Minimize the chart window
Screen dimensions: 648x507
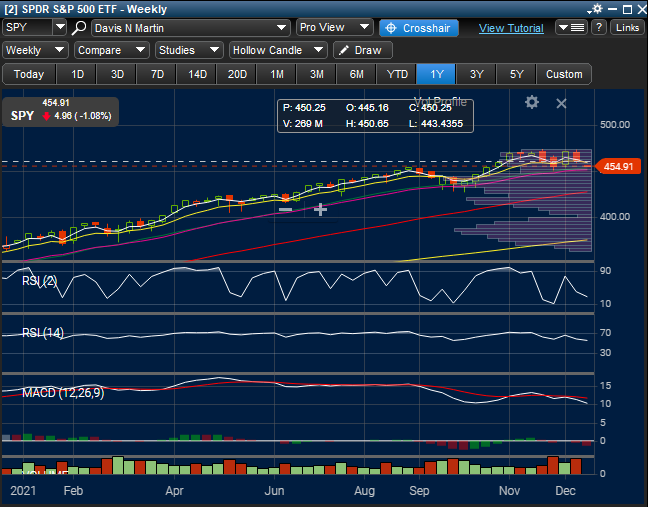click(x=612, y=9)
